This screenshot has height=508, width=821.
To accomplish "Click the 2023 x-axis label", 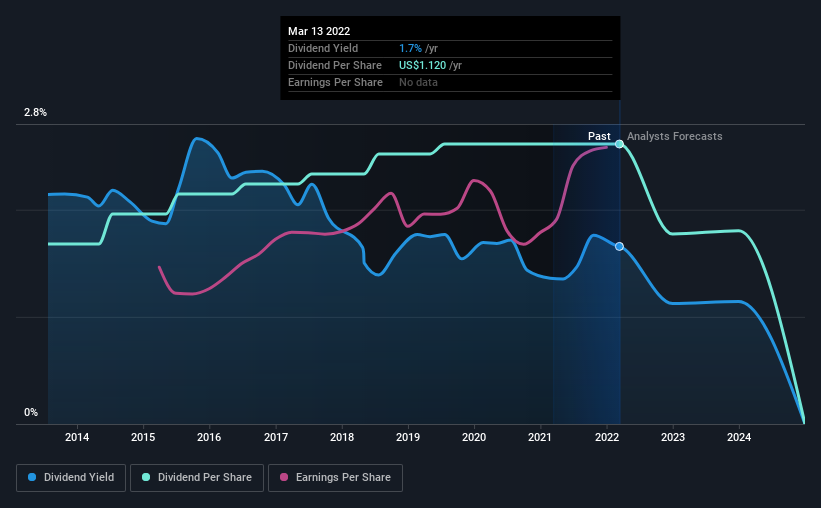I will tap(673, 437).
